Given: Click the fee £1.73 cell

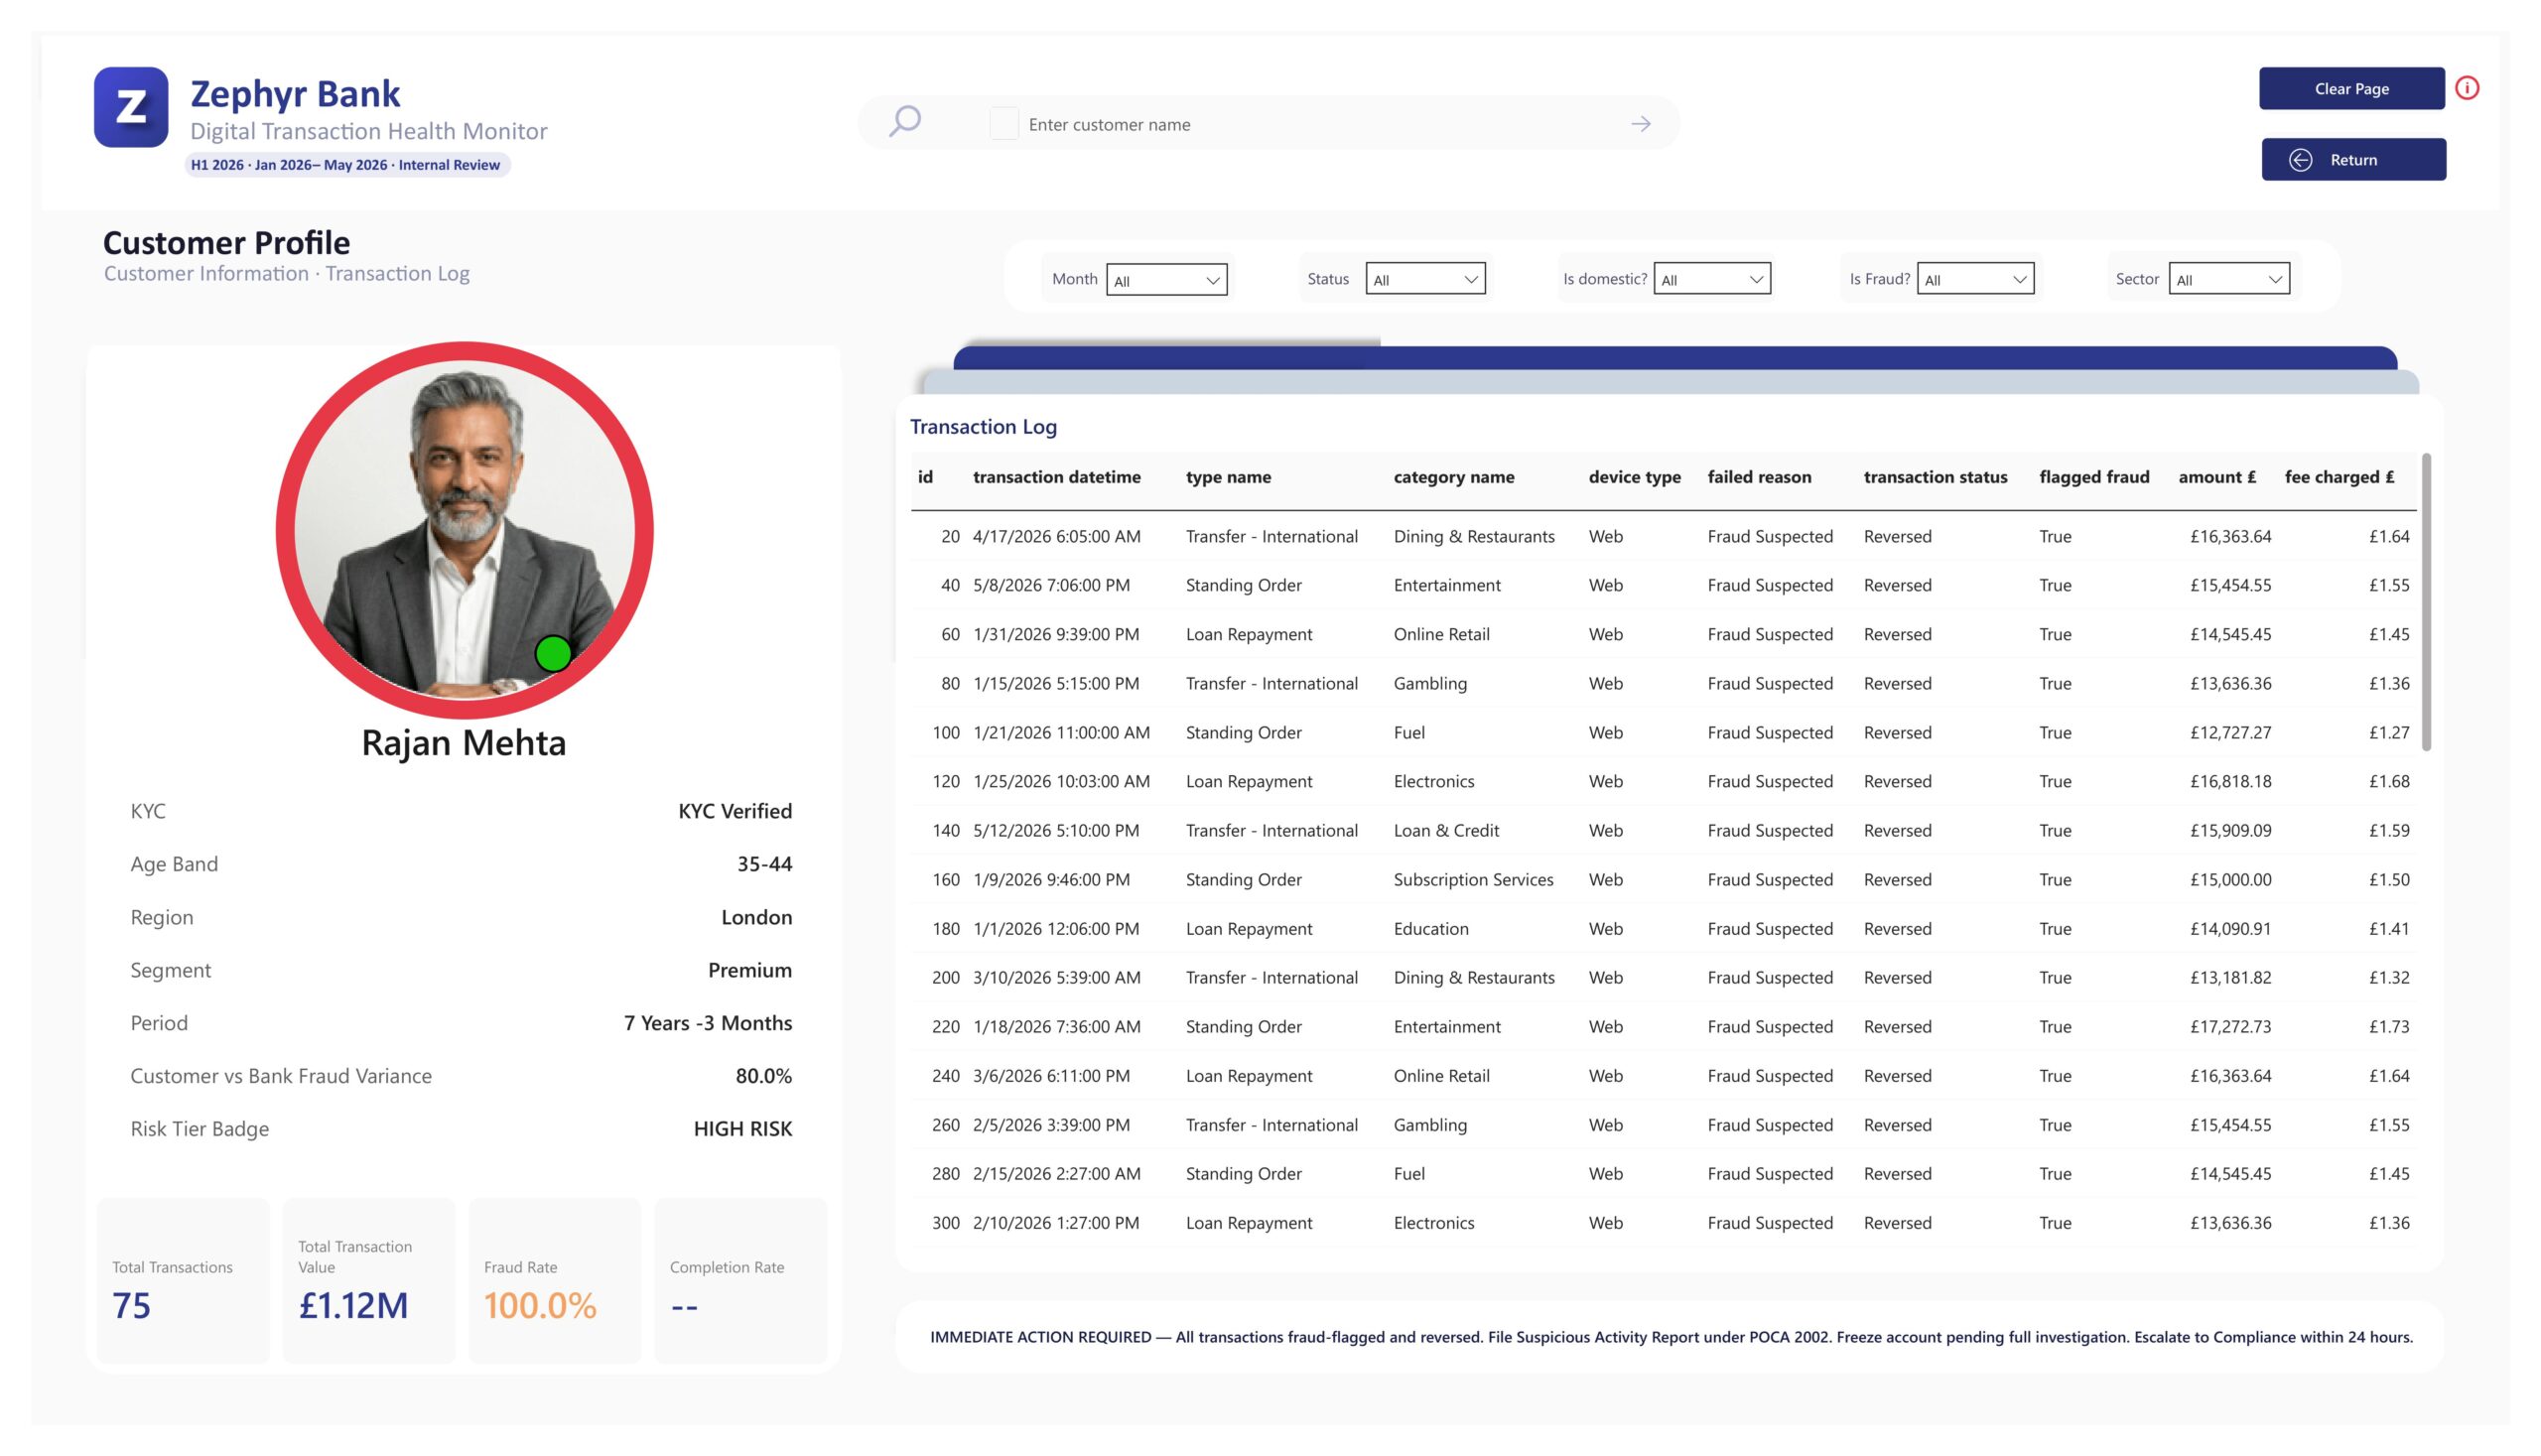Looking at the screenshot, I should (2388, 1027).
